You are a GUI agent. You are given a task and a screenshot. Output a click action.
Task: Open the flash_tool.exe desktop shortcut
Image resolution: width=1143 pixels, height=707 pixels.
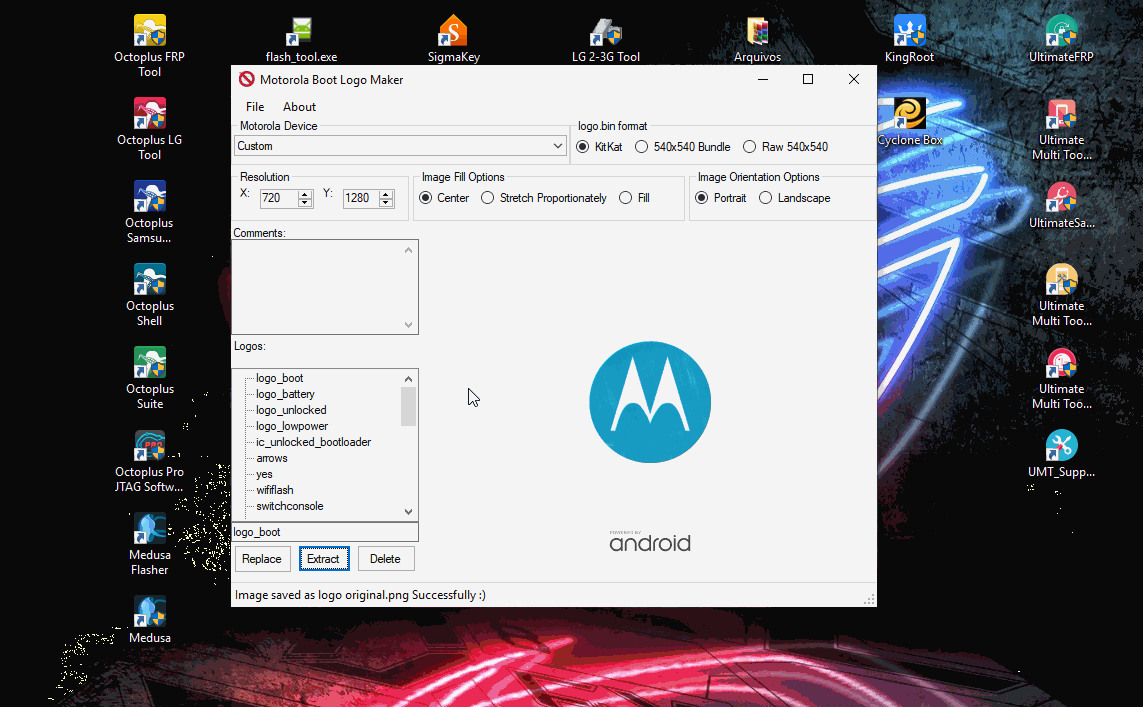(301, 39)
